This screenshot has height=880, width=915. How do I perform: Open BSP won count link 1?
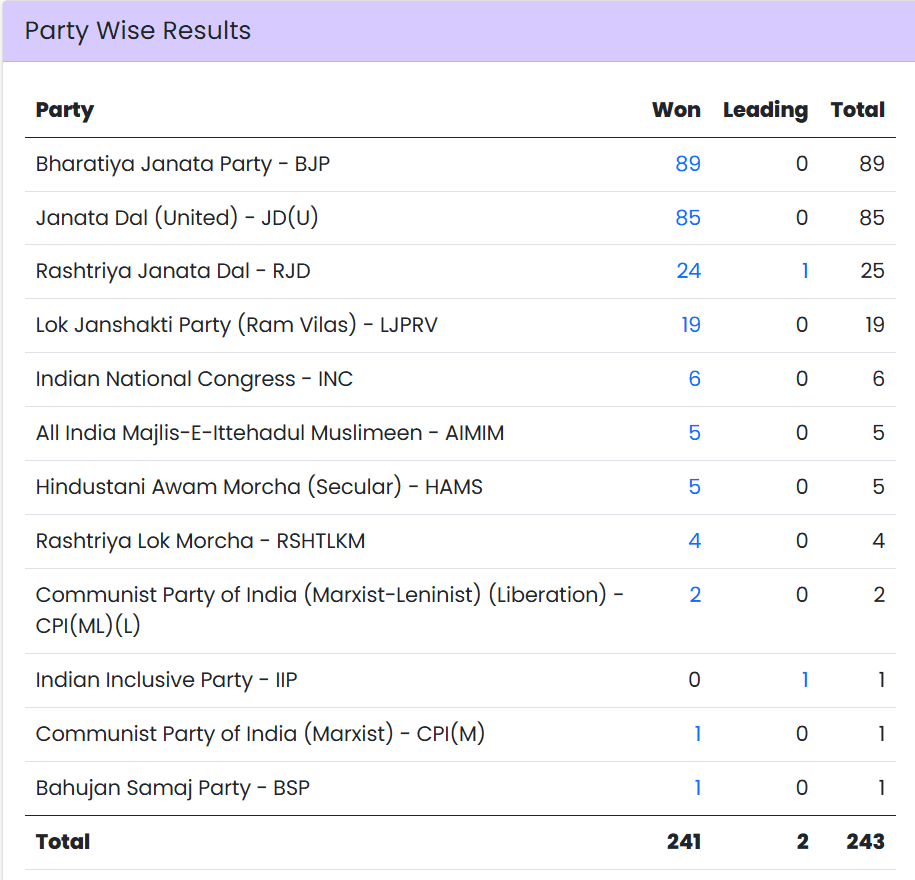[697, 788]
